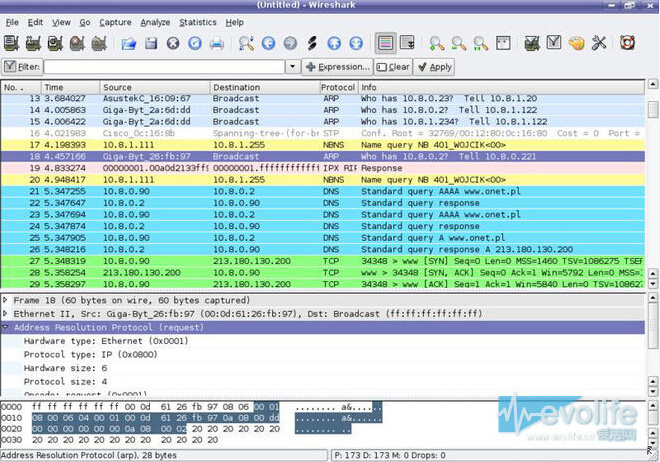Select packet 21 DNS query AAAA www.onet.pl

323,191
